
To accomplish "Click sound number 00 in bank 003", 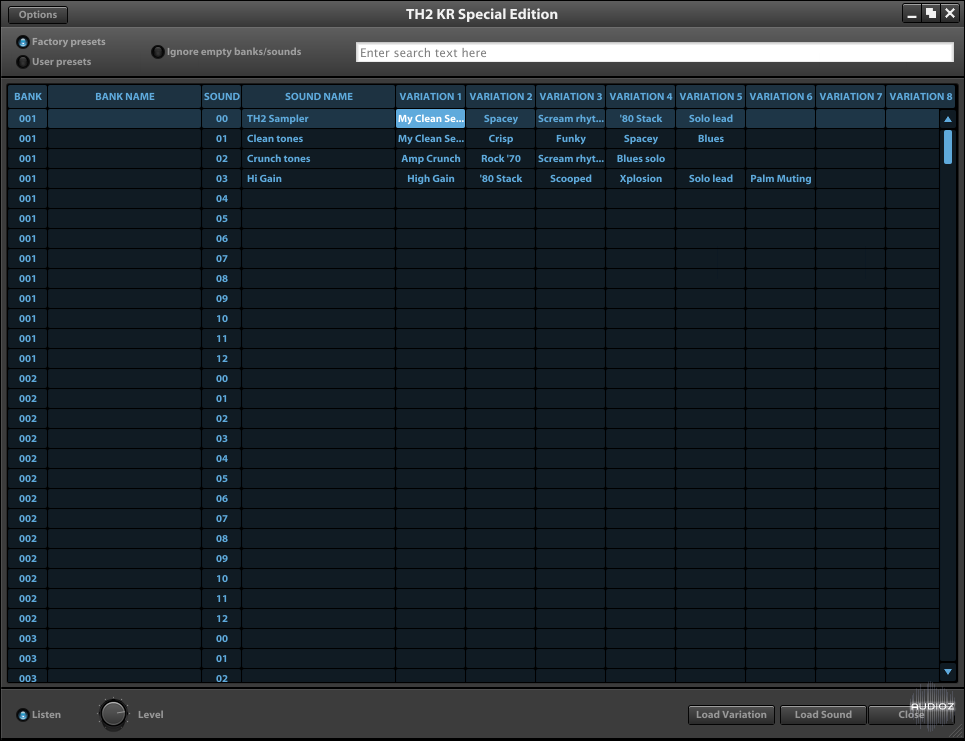I will click(222, 639).
